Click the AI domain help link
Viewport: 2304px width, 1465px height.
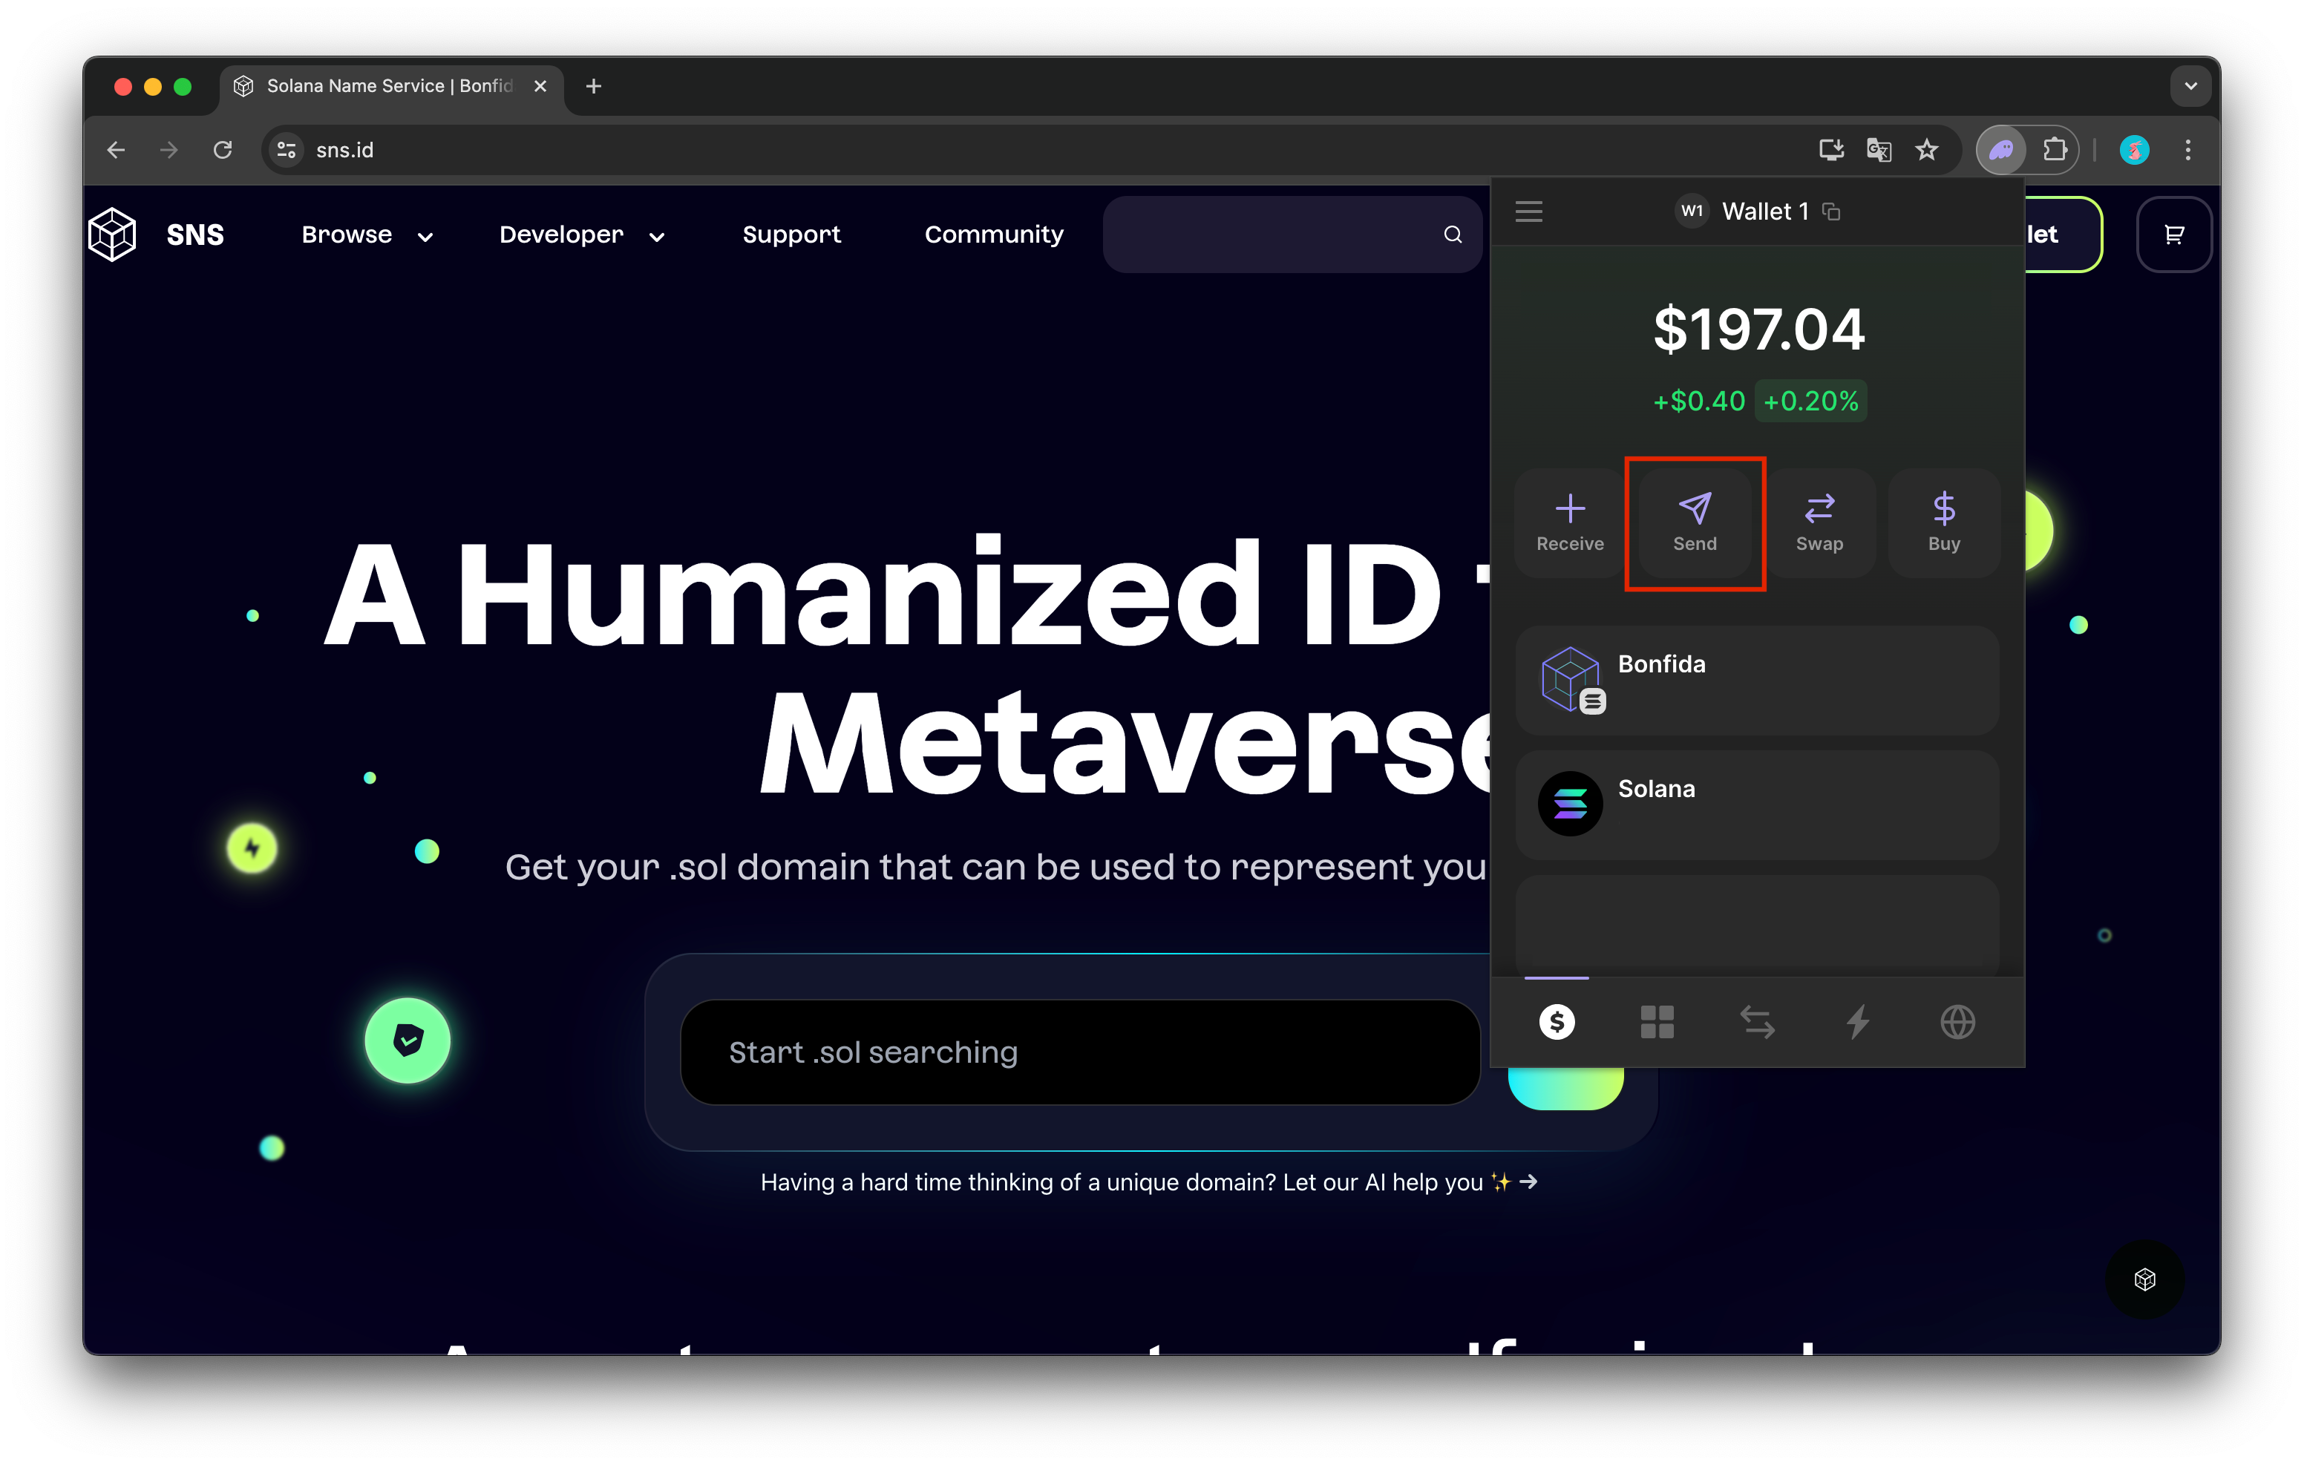[x=1148, y=1182]
